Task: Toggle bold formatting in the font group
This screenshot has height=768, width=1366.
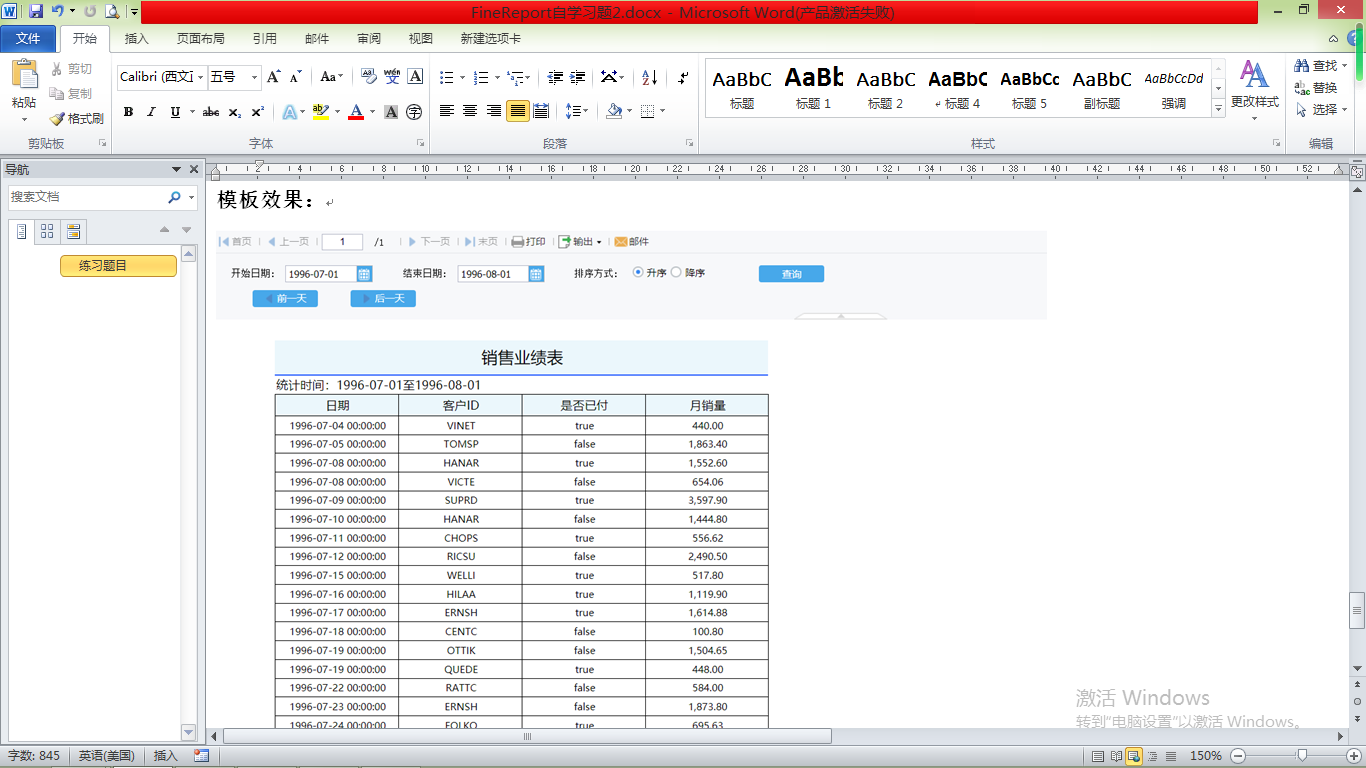Action: [x=128, y=112]
